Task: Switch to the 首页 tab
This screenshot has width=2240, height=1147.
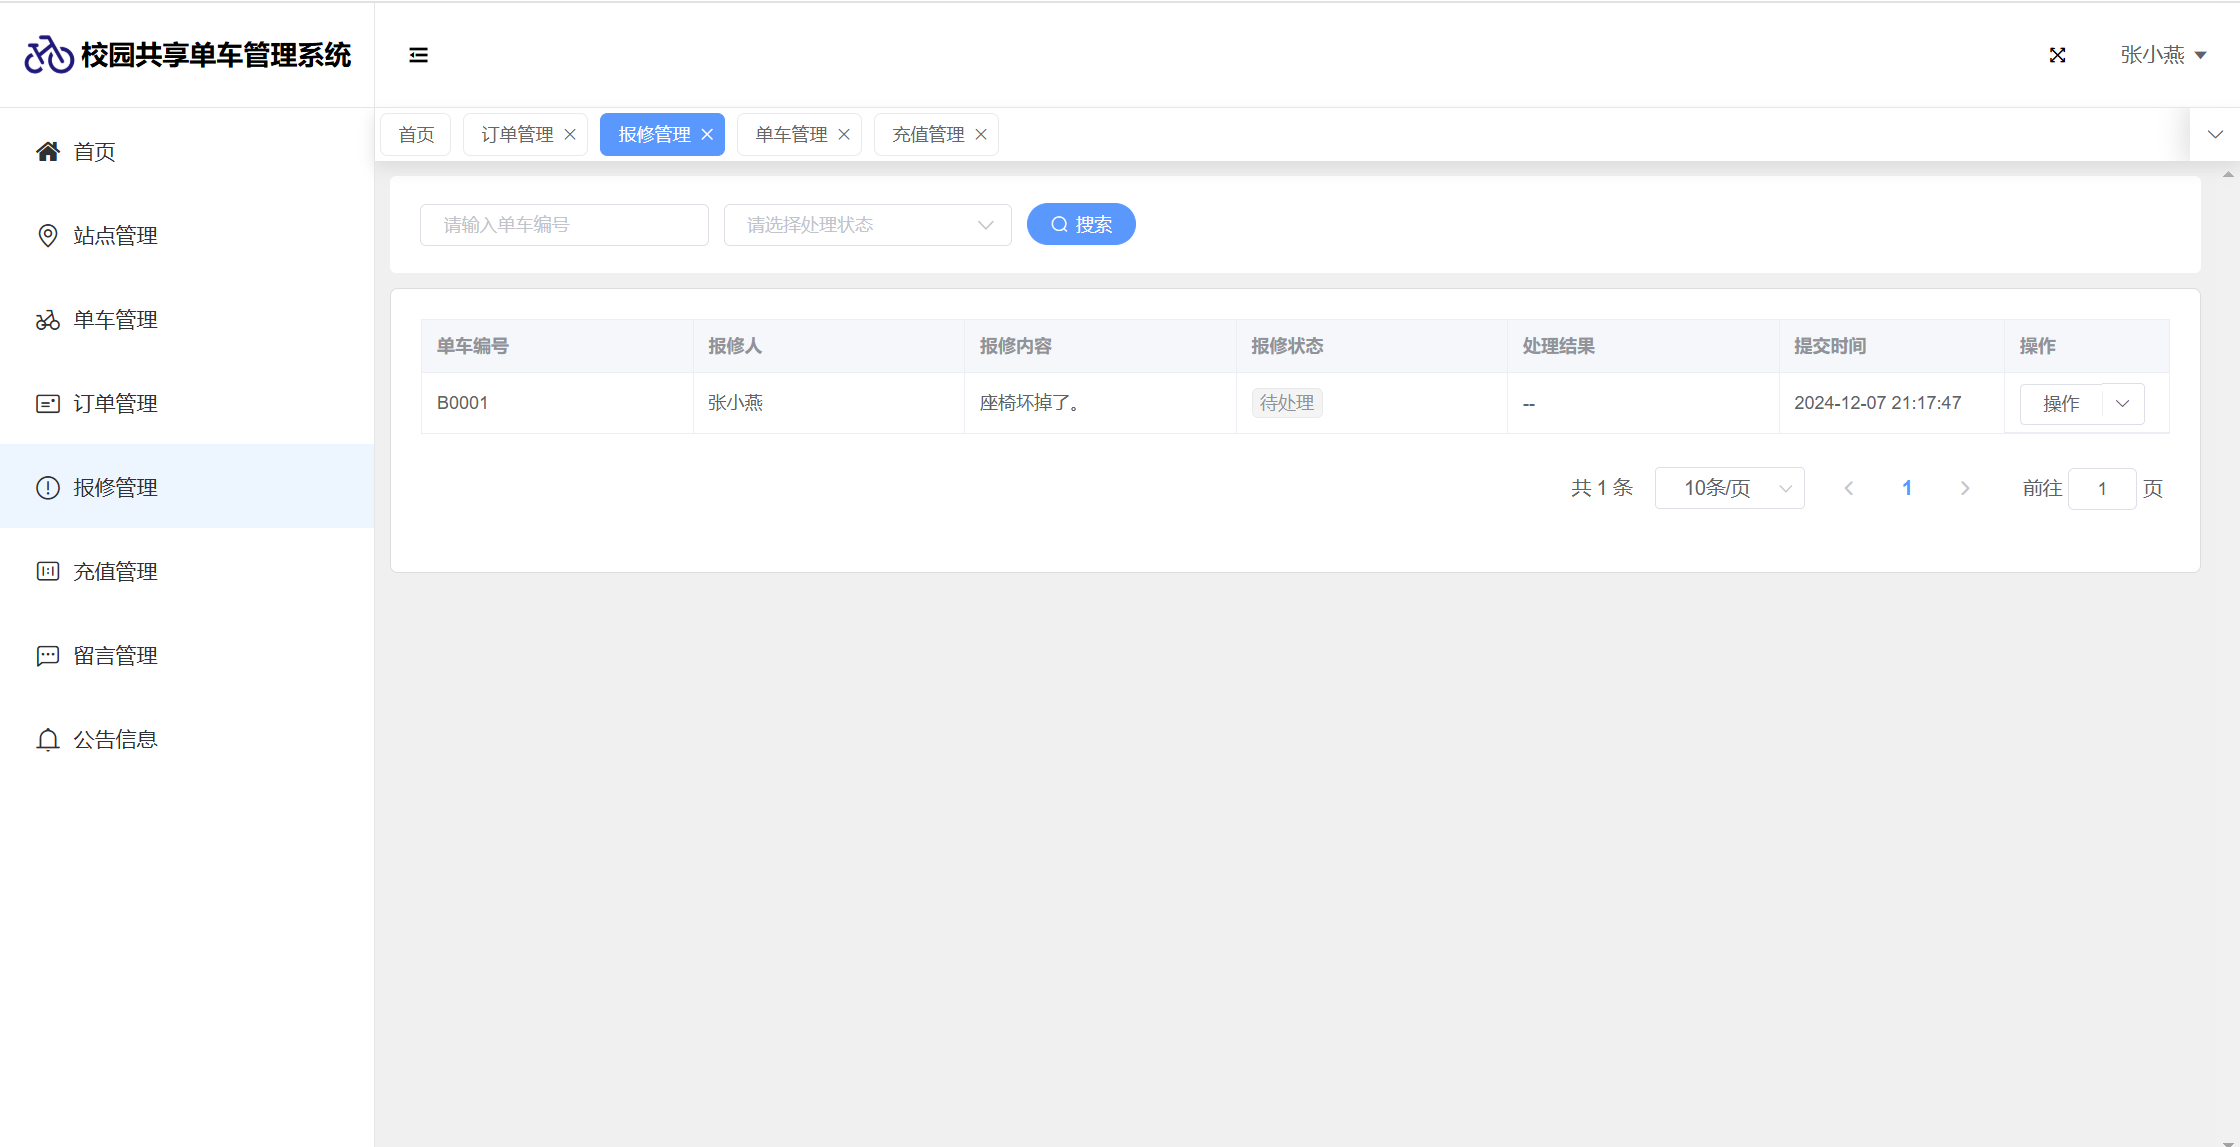Action: (x=416, y=135)
